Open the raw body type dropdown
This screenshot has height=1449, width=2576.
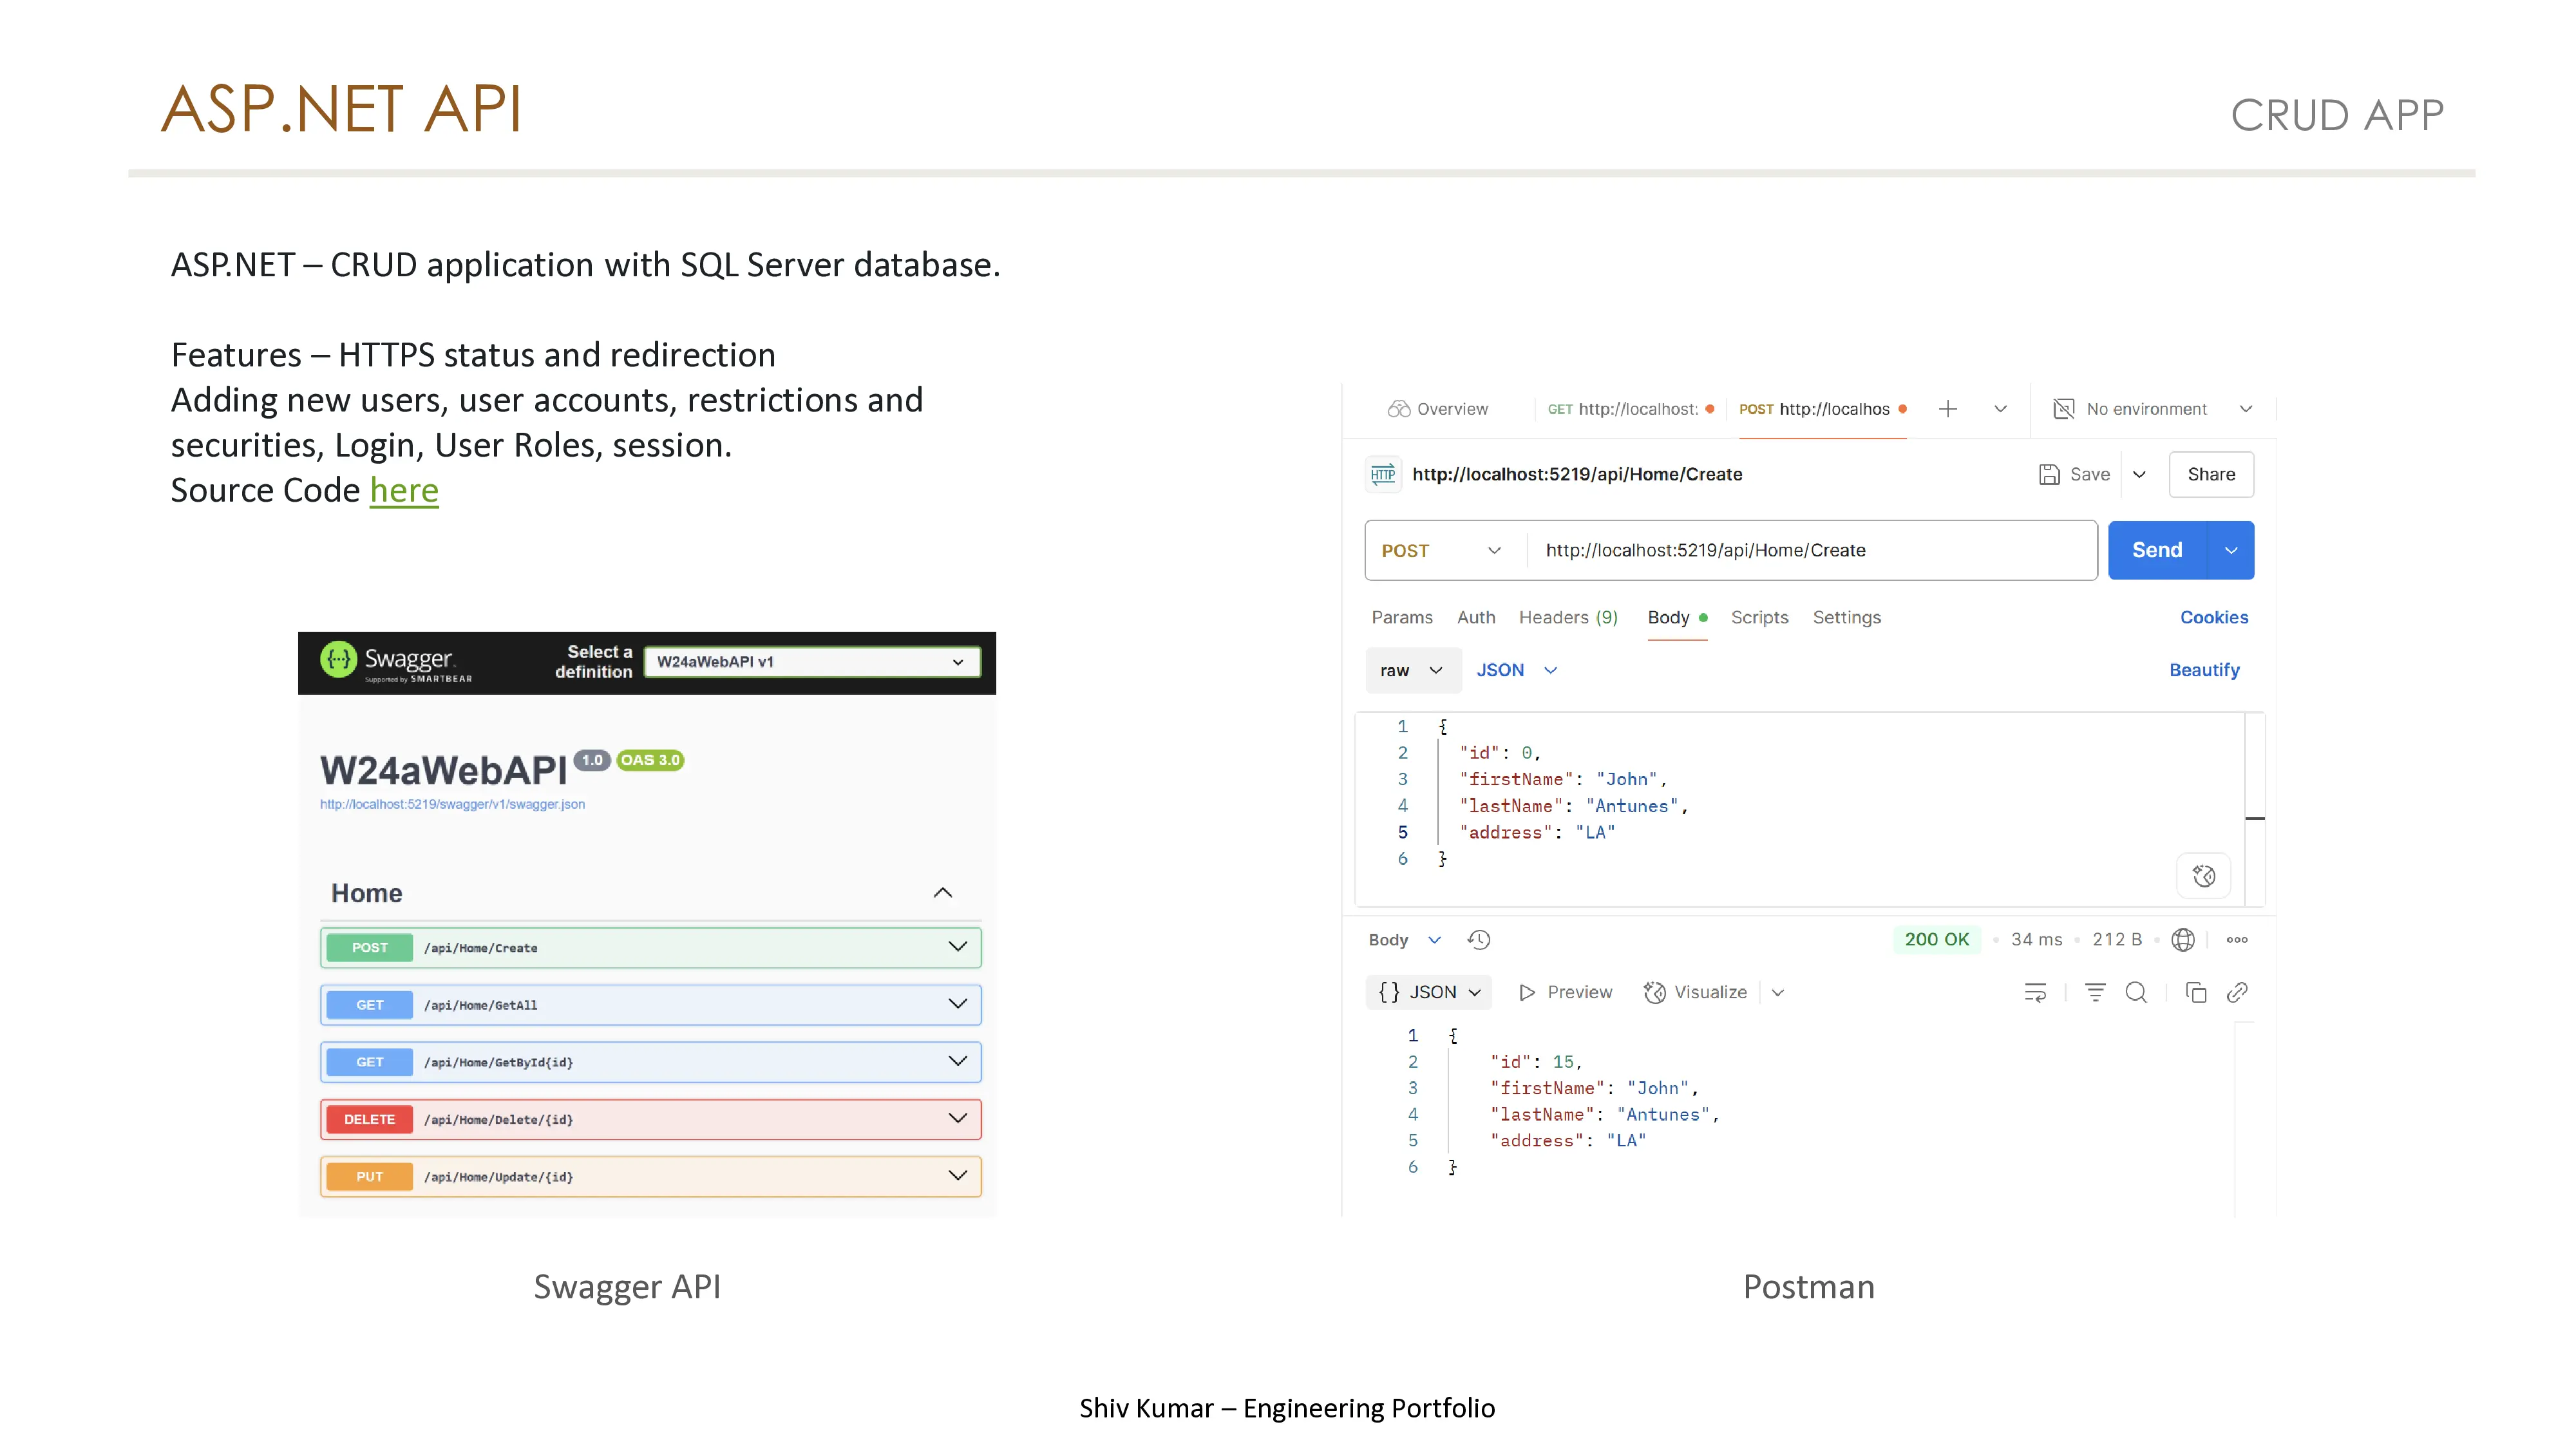[1412, 670]
